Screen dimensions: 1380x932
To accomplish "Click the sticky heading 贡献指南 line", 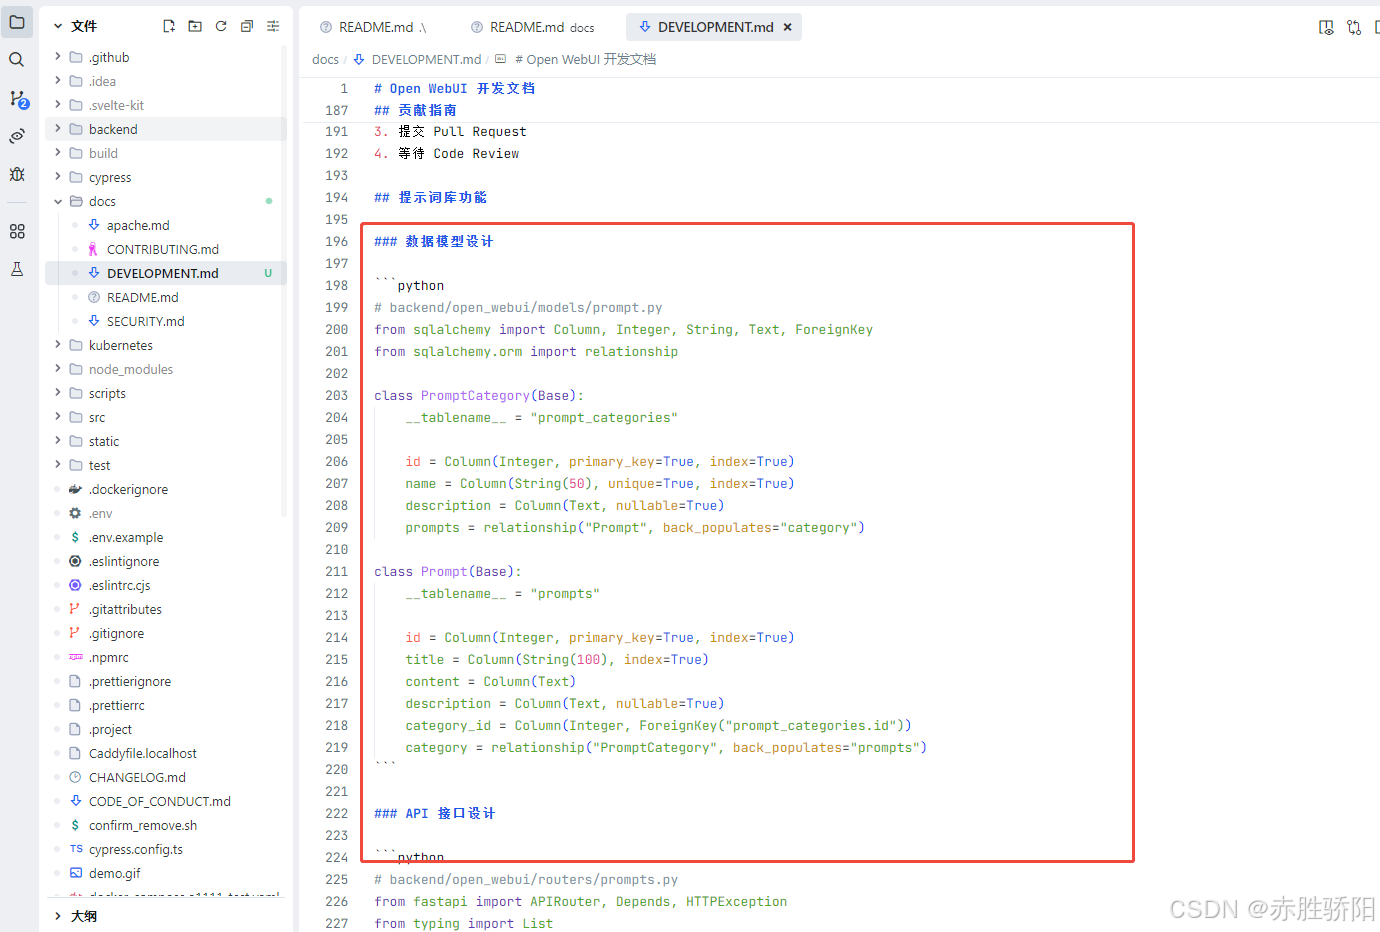I will (415, 110).
